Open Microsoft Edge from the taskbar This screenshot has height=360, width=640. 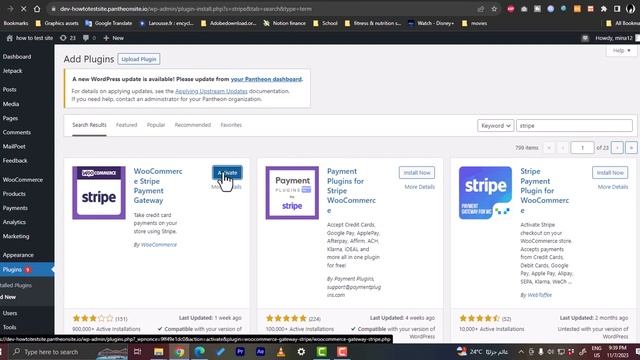click(x=200, y=352)
